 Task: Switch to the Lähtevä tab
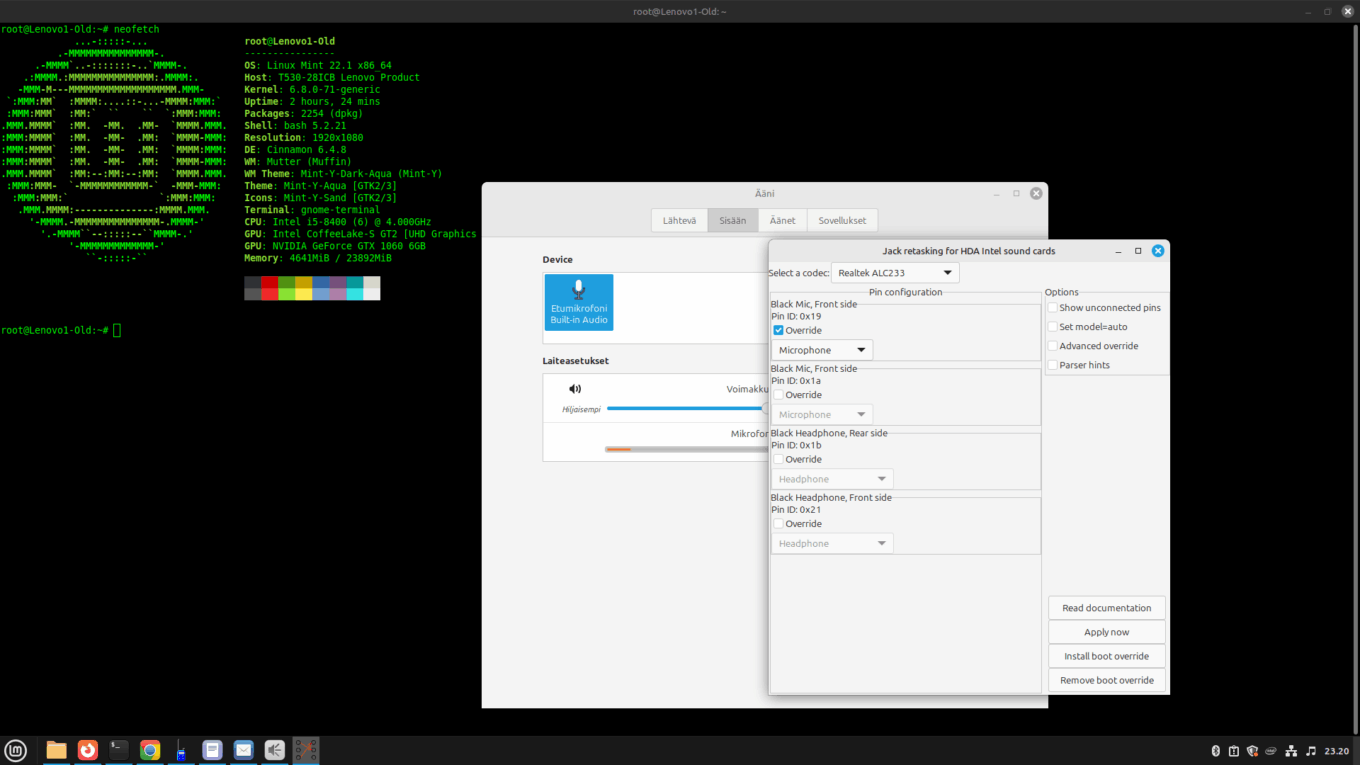(679, 220)
